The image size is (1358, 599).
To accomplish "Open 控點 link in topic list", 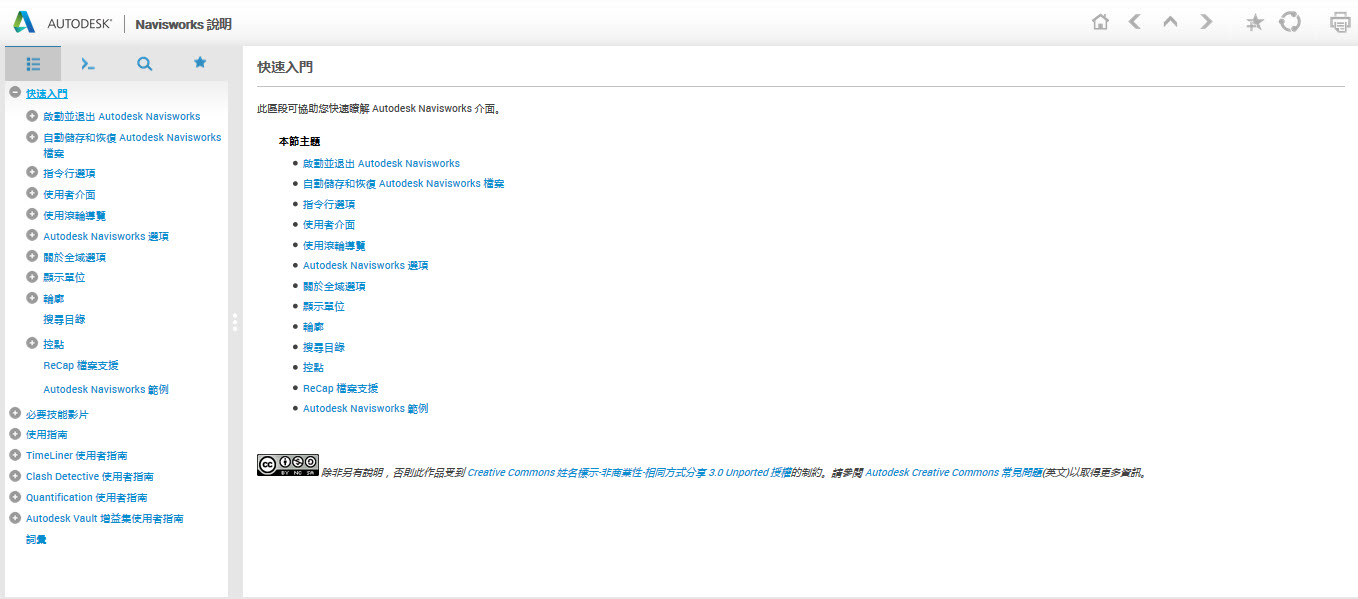I will [x=313, y=368].
